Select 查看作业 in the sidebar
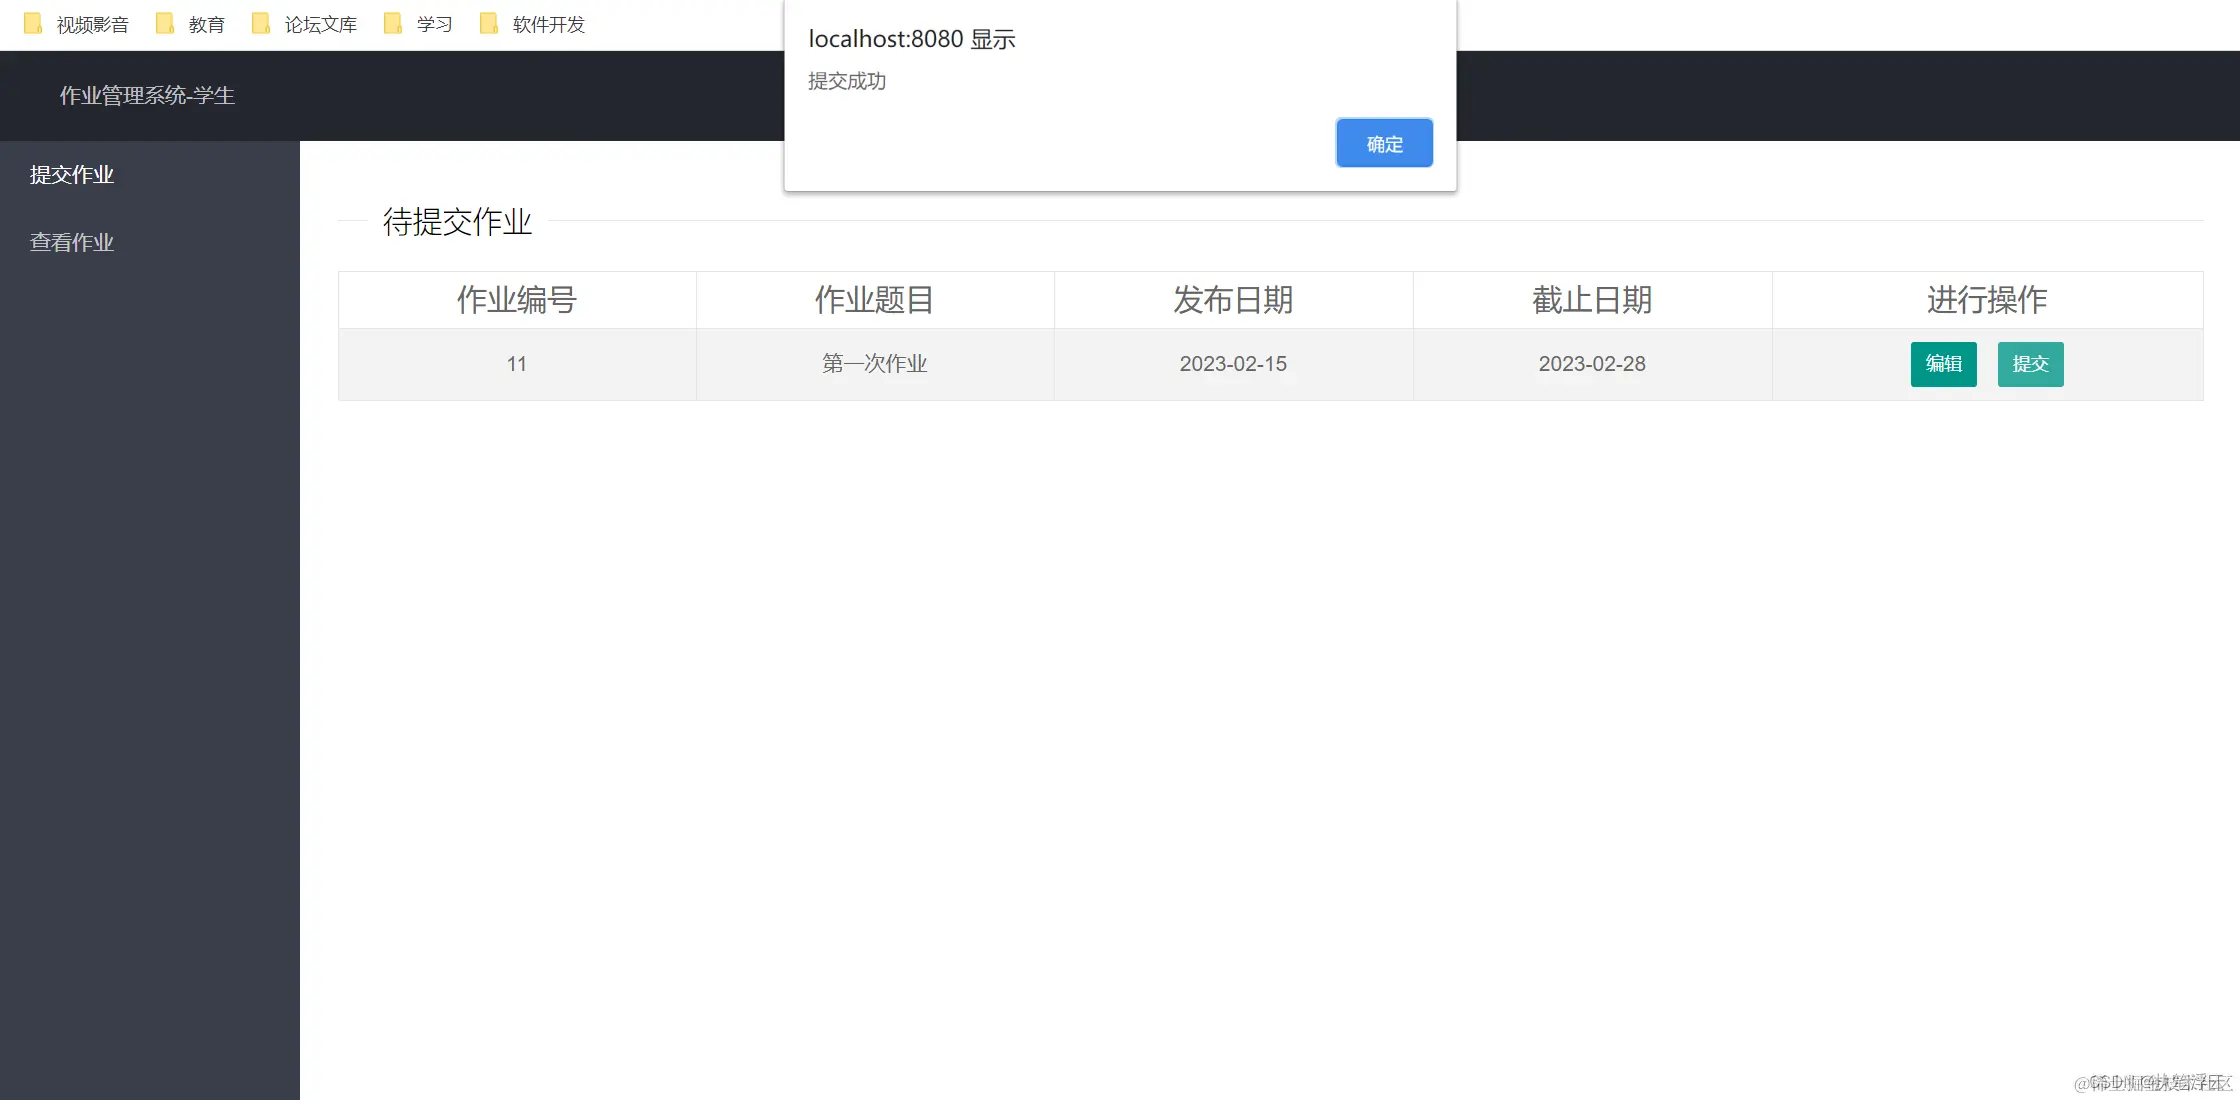 click(72, 243)
